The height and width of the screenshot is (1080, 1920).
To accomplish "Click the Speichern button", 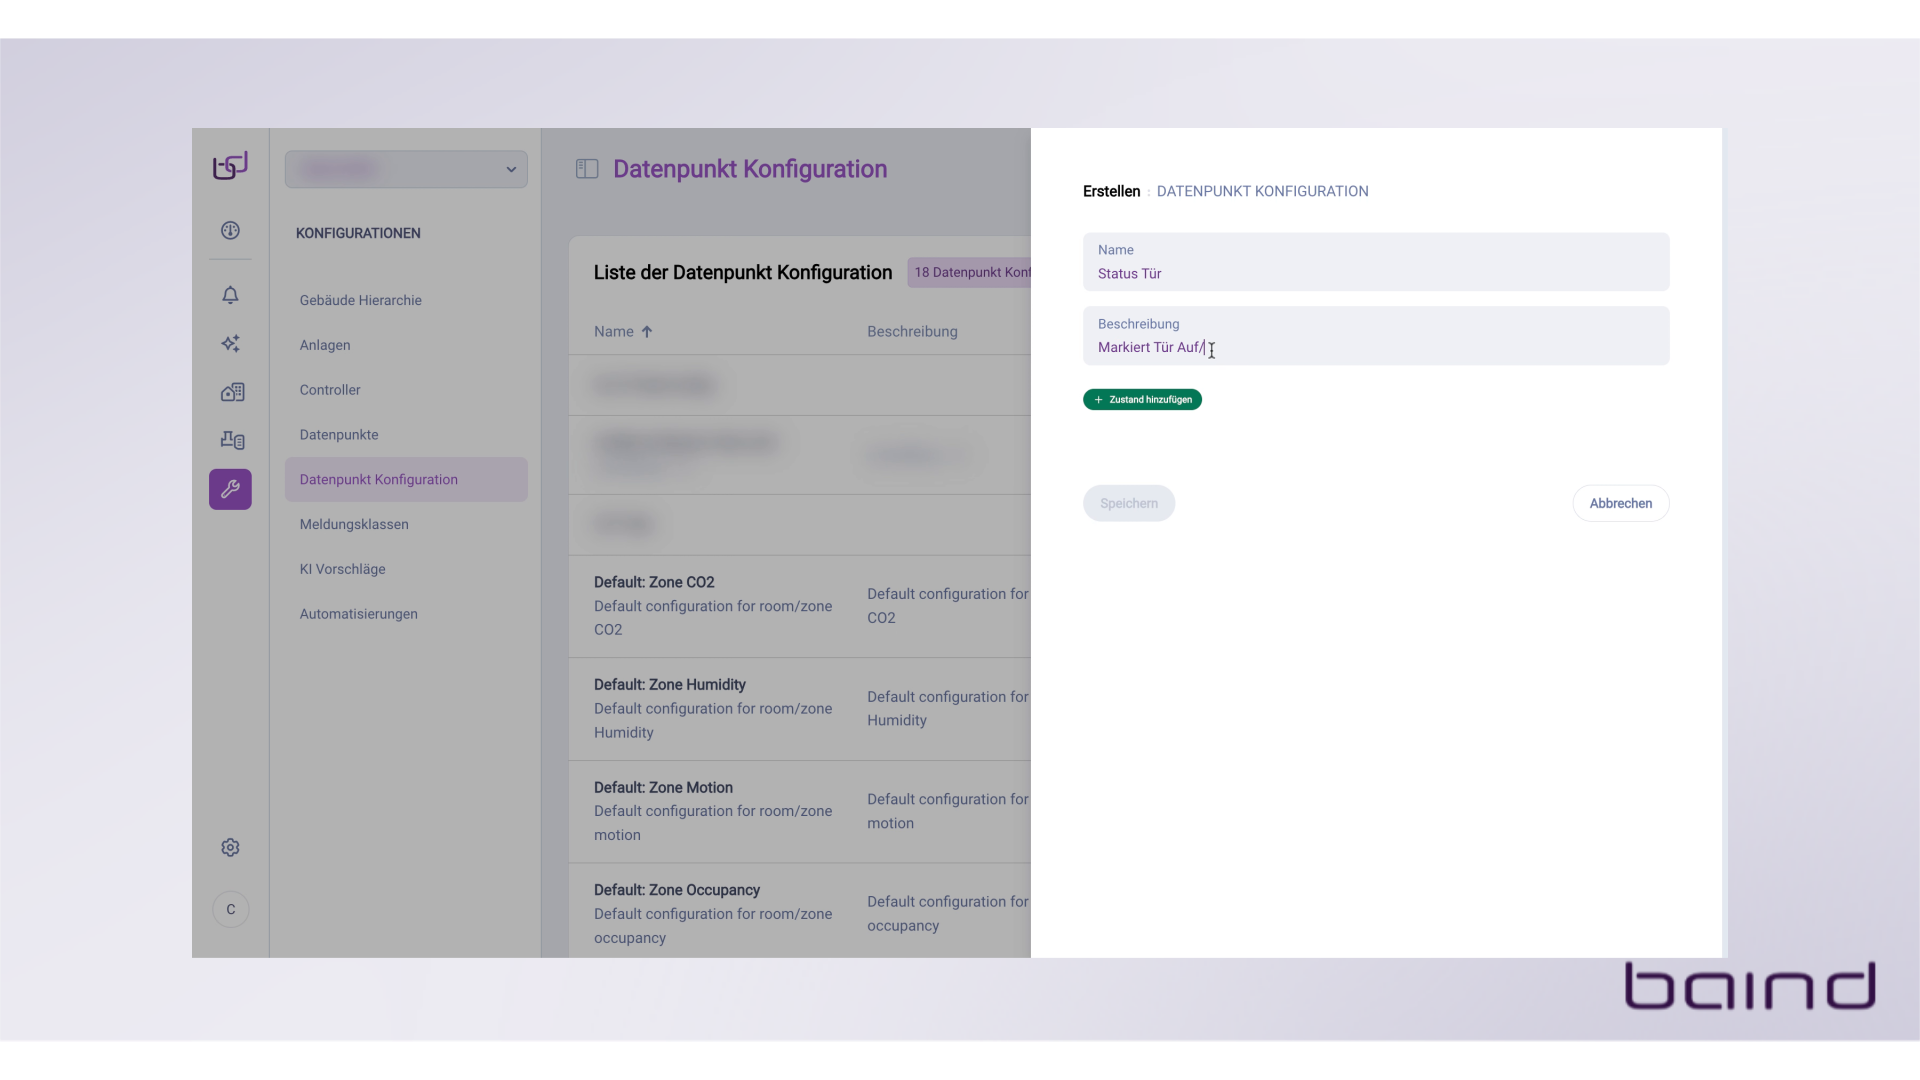I will [1128, 503].
